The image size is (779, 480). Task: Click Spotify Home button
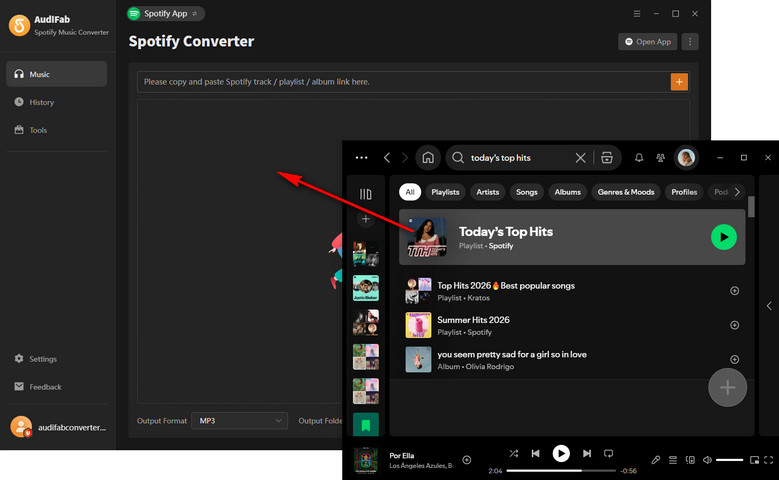(x=428, y=158)
